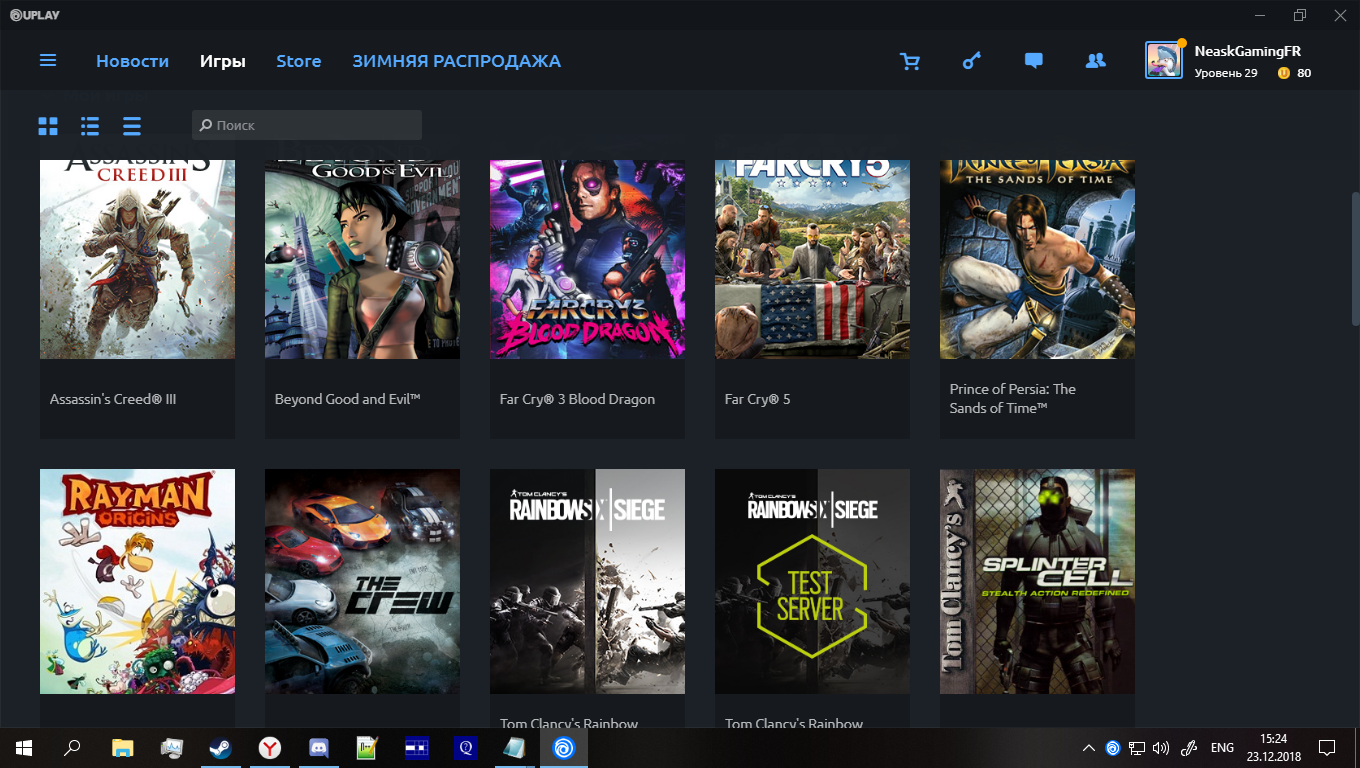Click the Поиск search field

[307, 125]
